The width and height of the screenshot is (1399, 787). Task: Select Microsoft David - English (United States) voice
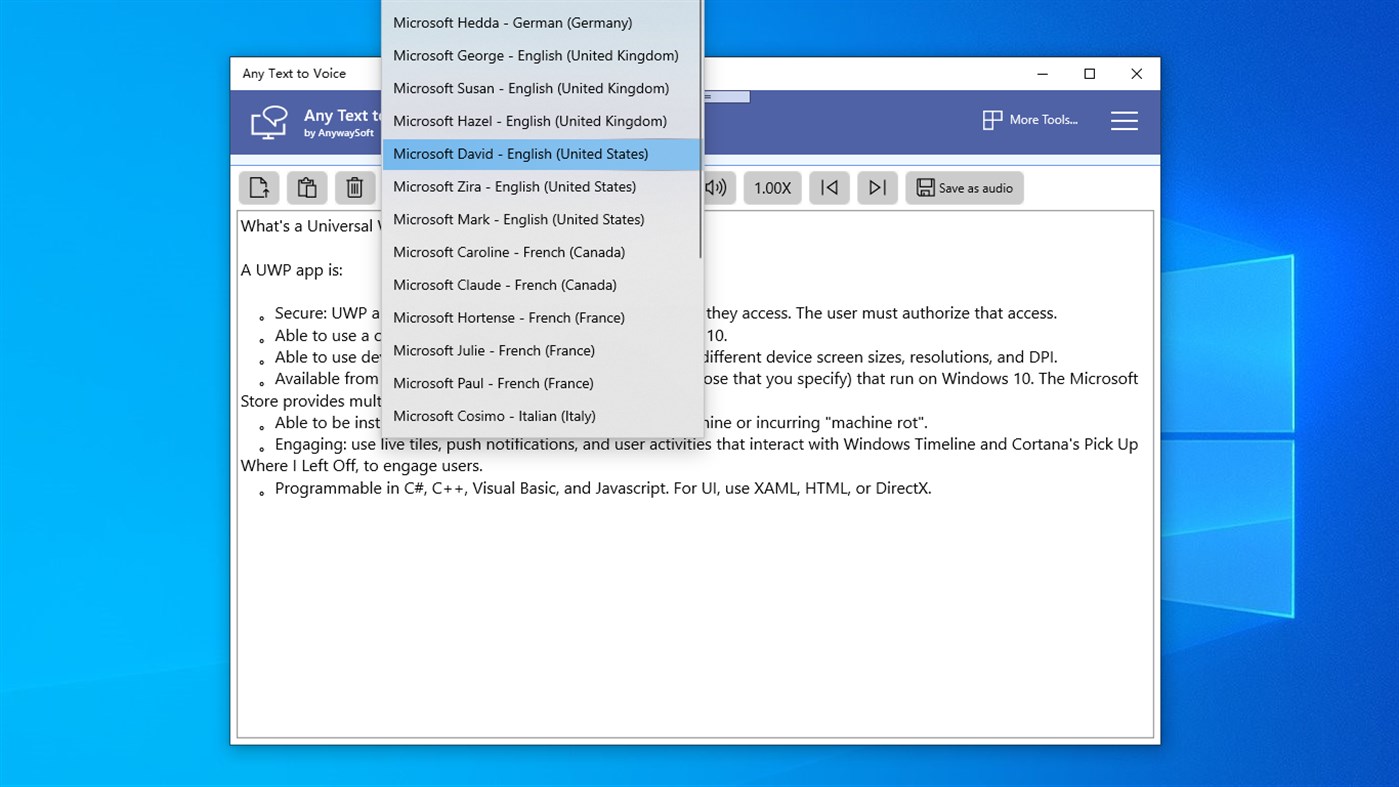click(x=520, y=154)
